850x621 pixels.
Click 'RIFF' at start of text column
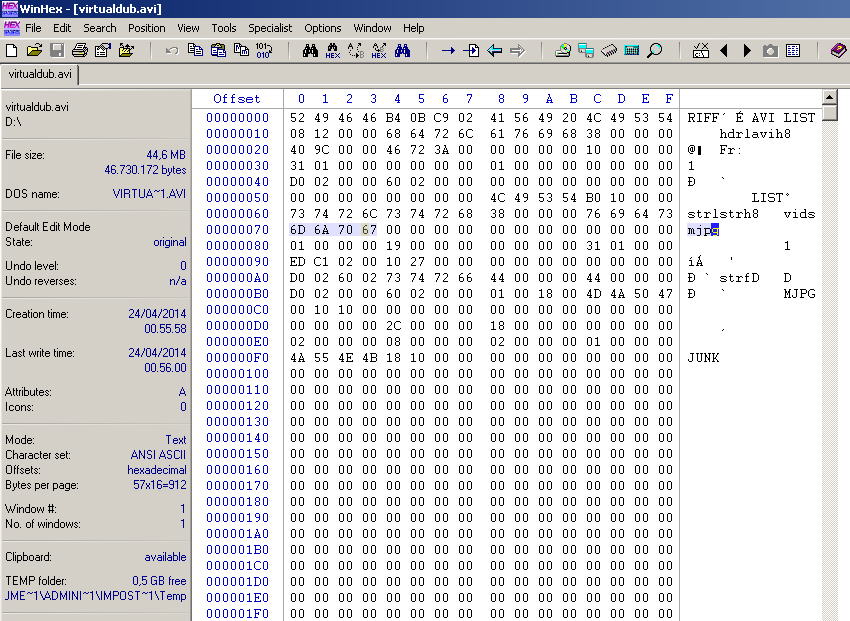tap(703, 118)
